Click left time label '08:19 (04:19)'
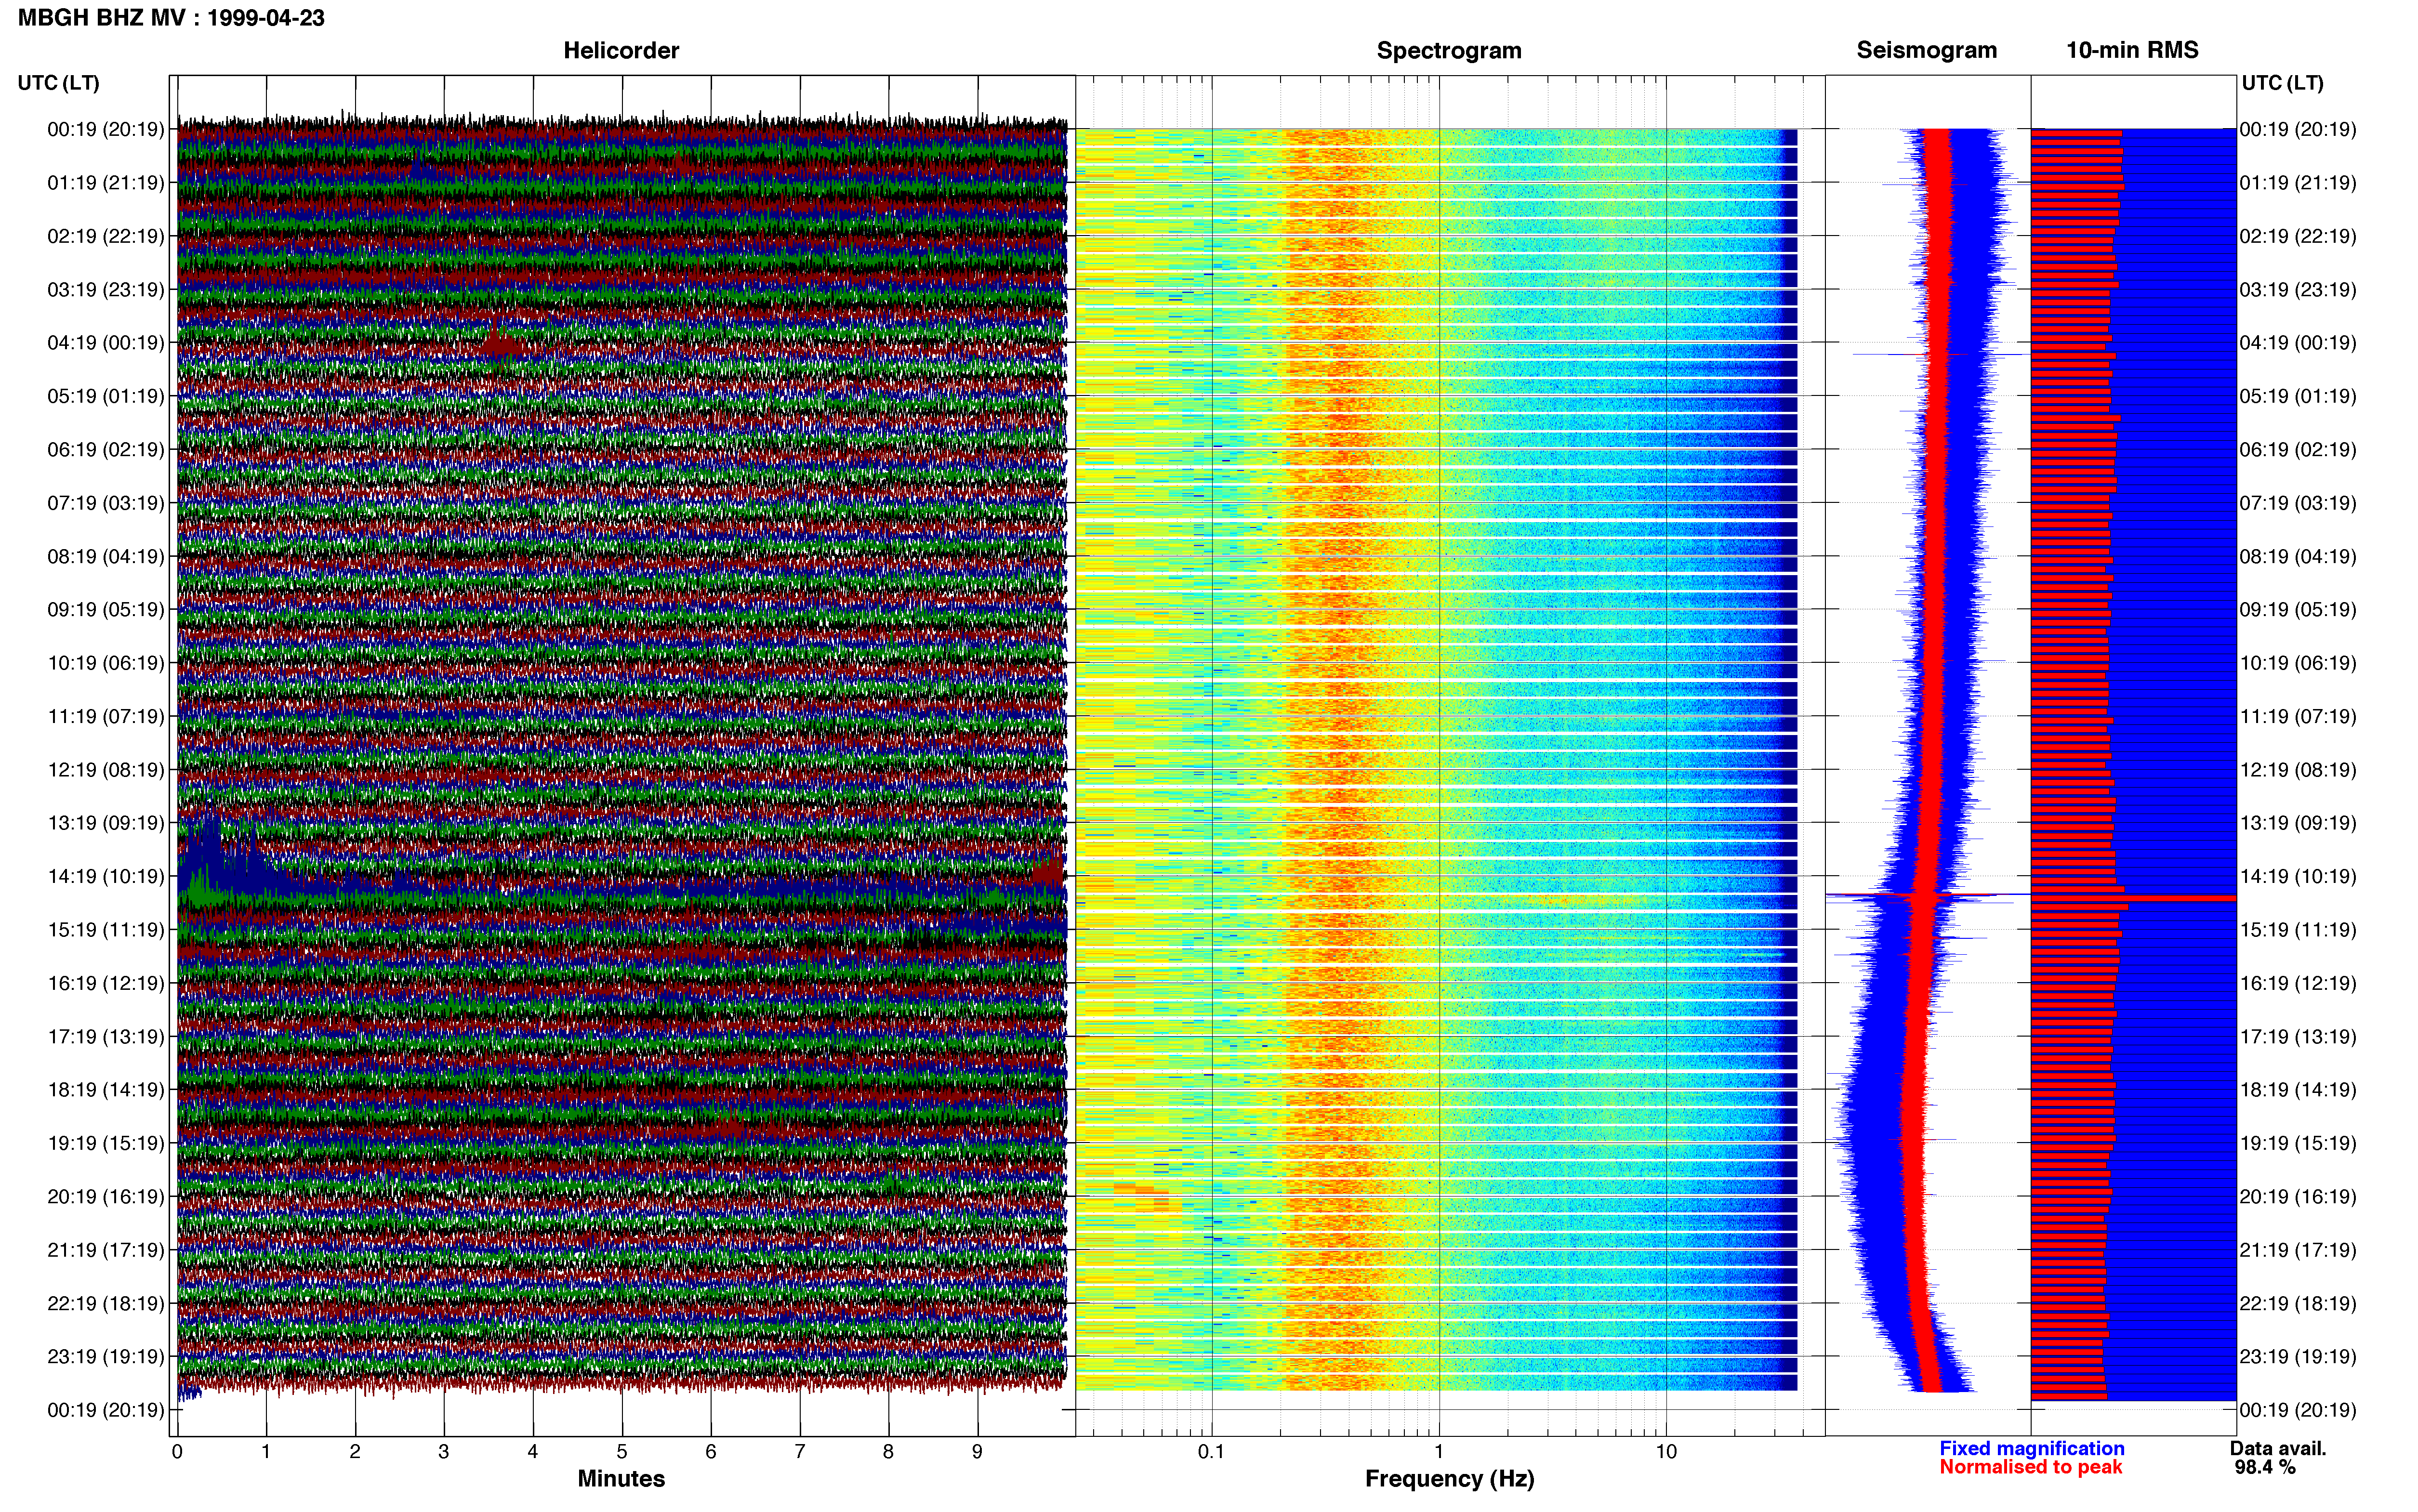The image size is (2418, 1512). click(105, 556)
